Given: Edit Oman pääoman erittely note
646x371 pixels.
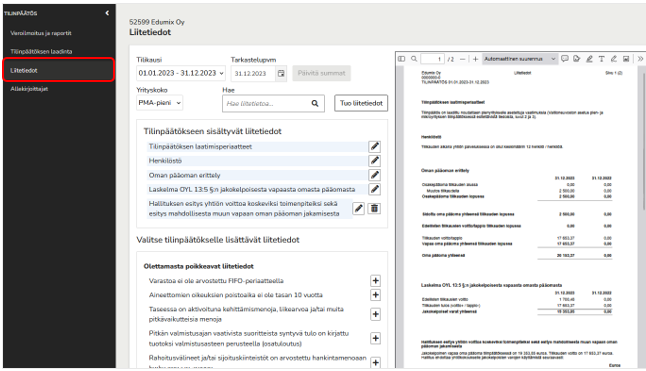Looking at the screenshot, I should [374, 175].
